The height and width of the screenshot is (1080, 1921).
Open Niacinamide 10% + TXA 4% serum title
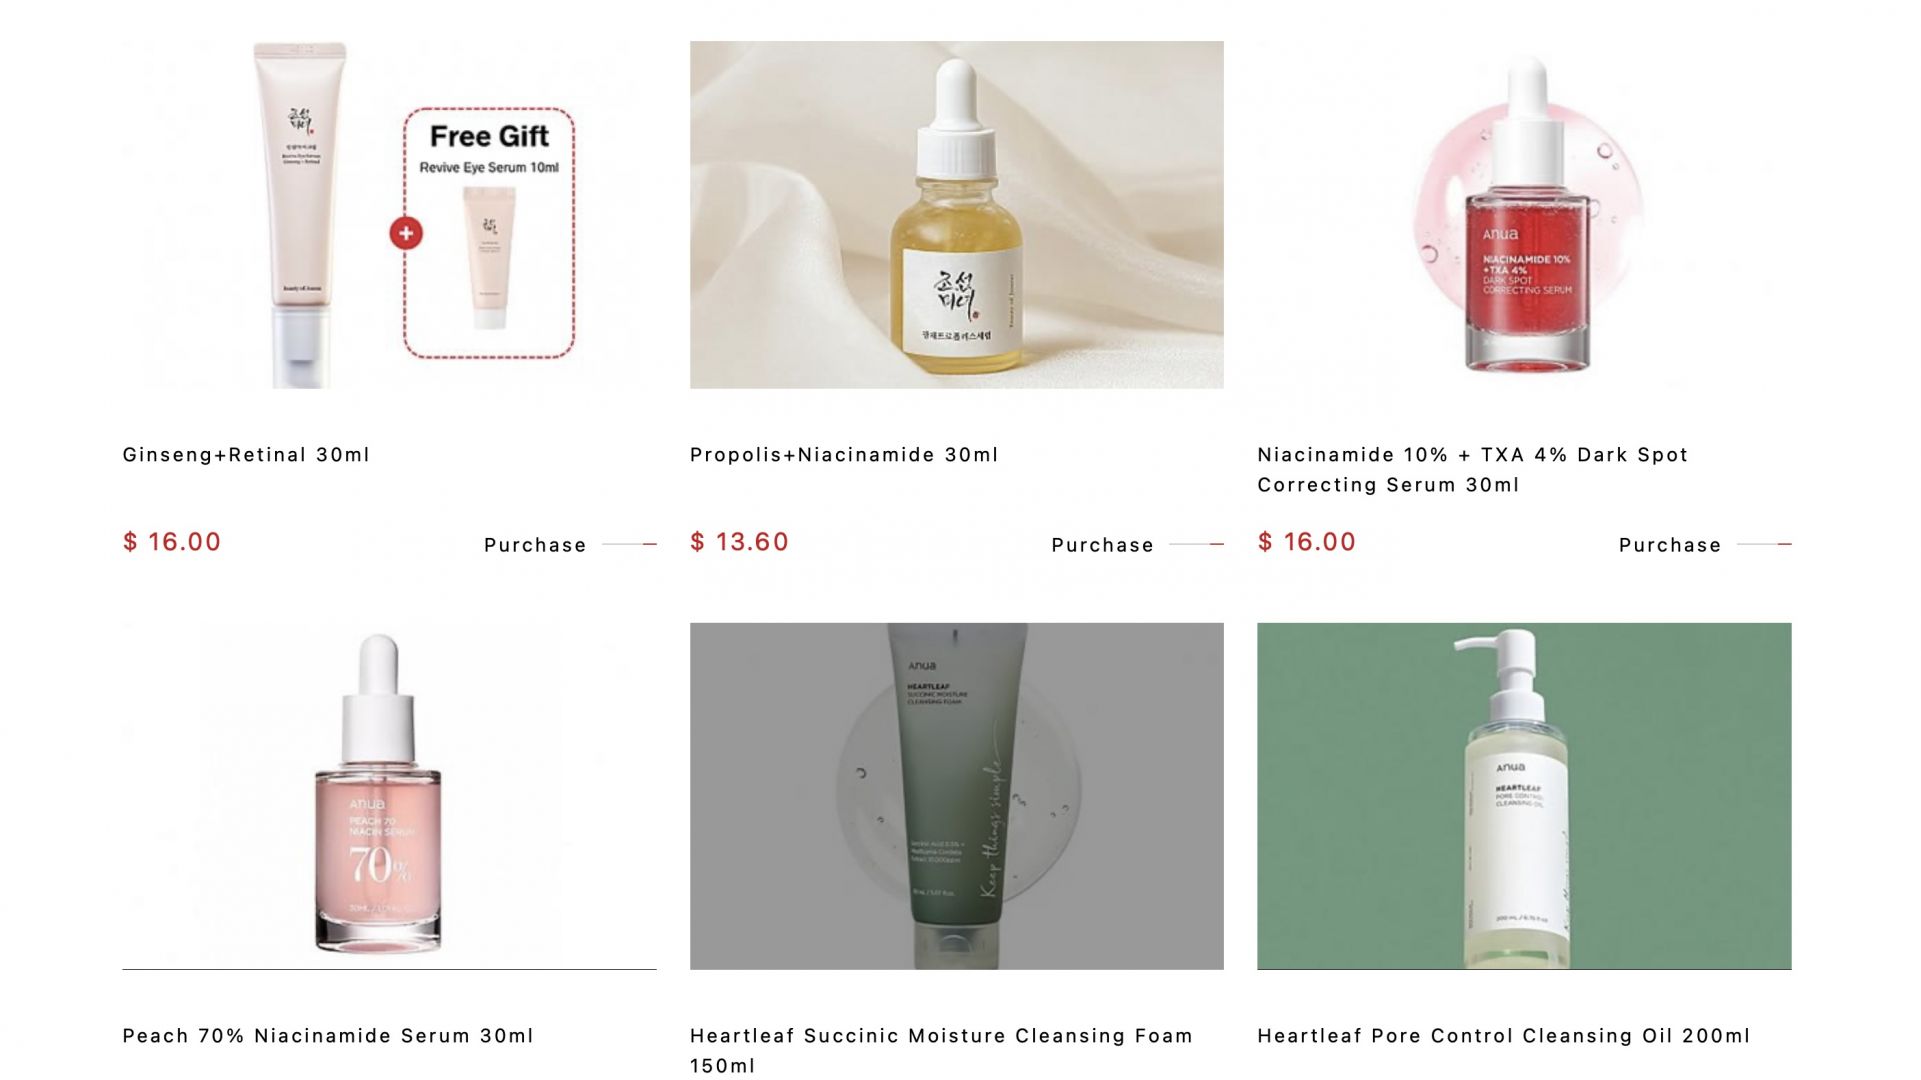[1472, 470]
